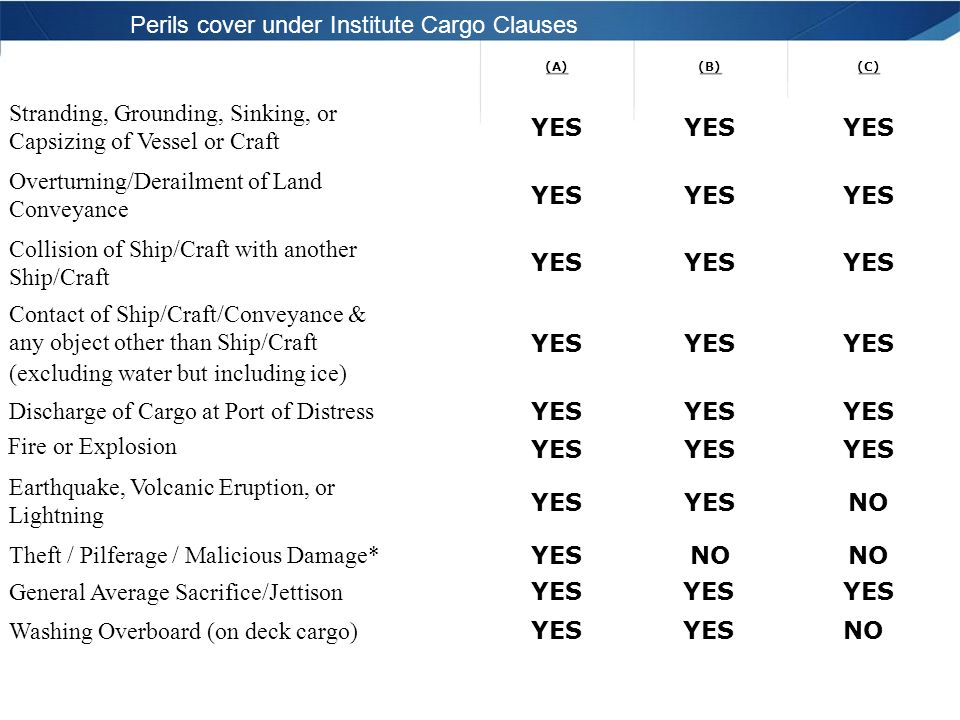Click Overturning/Derailment of Land Conveyance text
This screenshot has width=960, height=720.
coord(165,195)
